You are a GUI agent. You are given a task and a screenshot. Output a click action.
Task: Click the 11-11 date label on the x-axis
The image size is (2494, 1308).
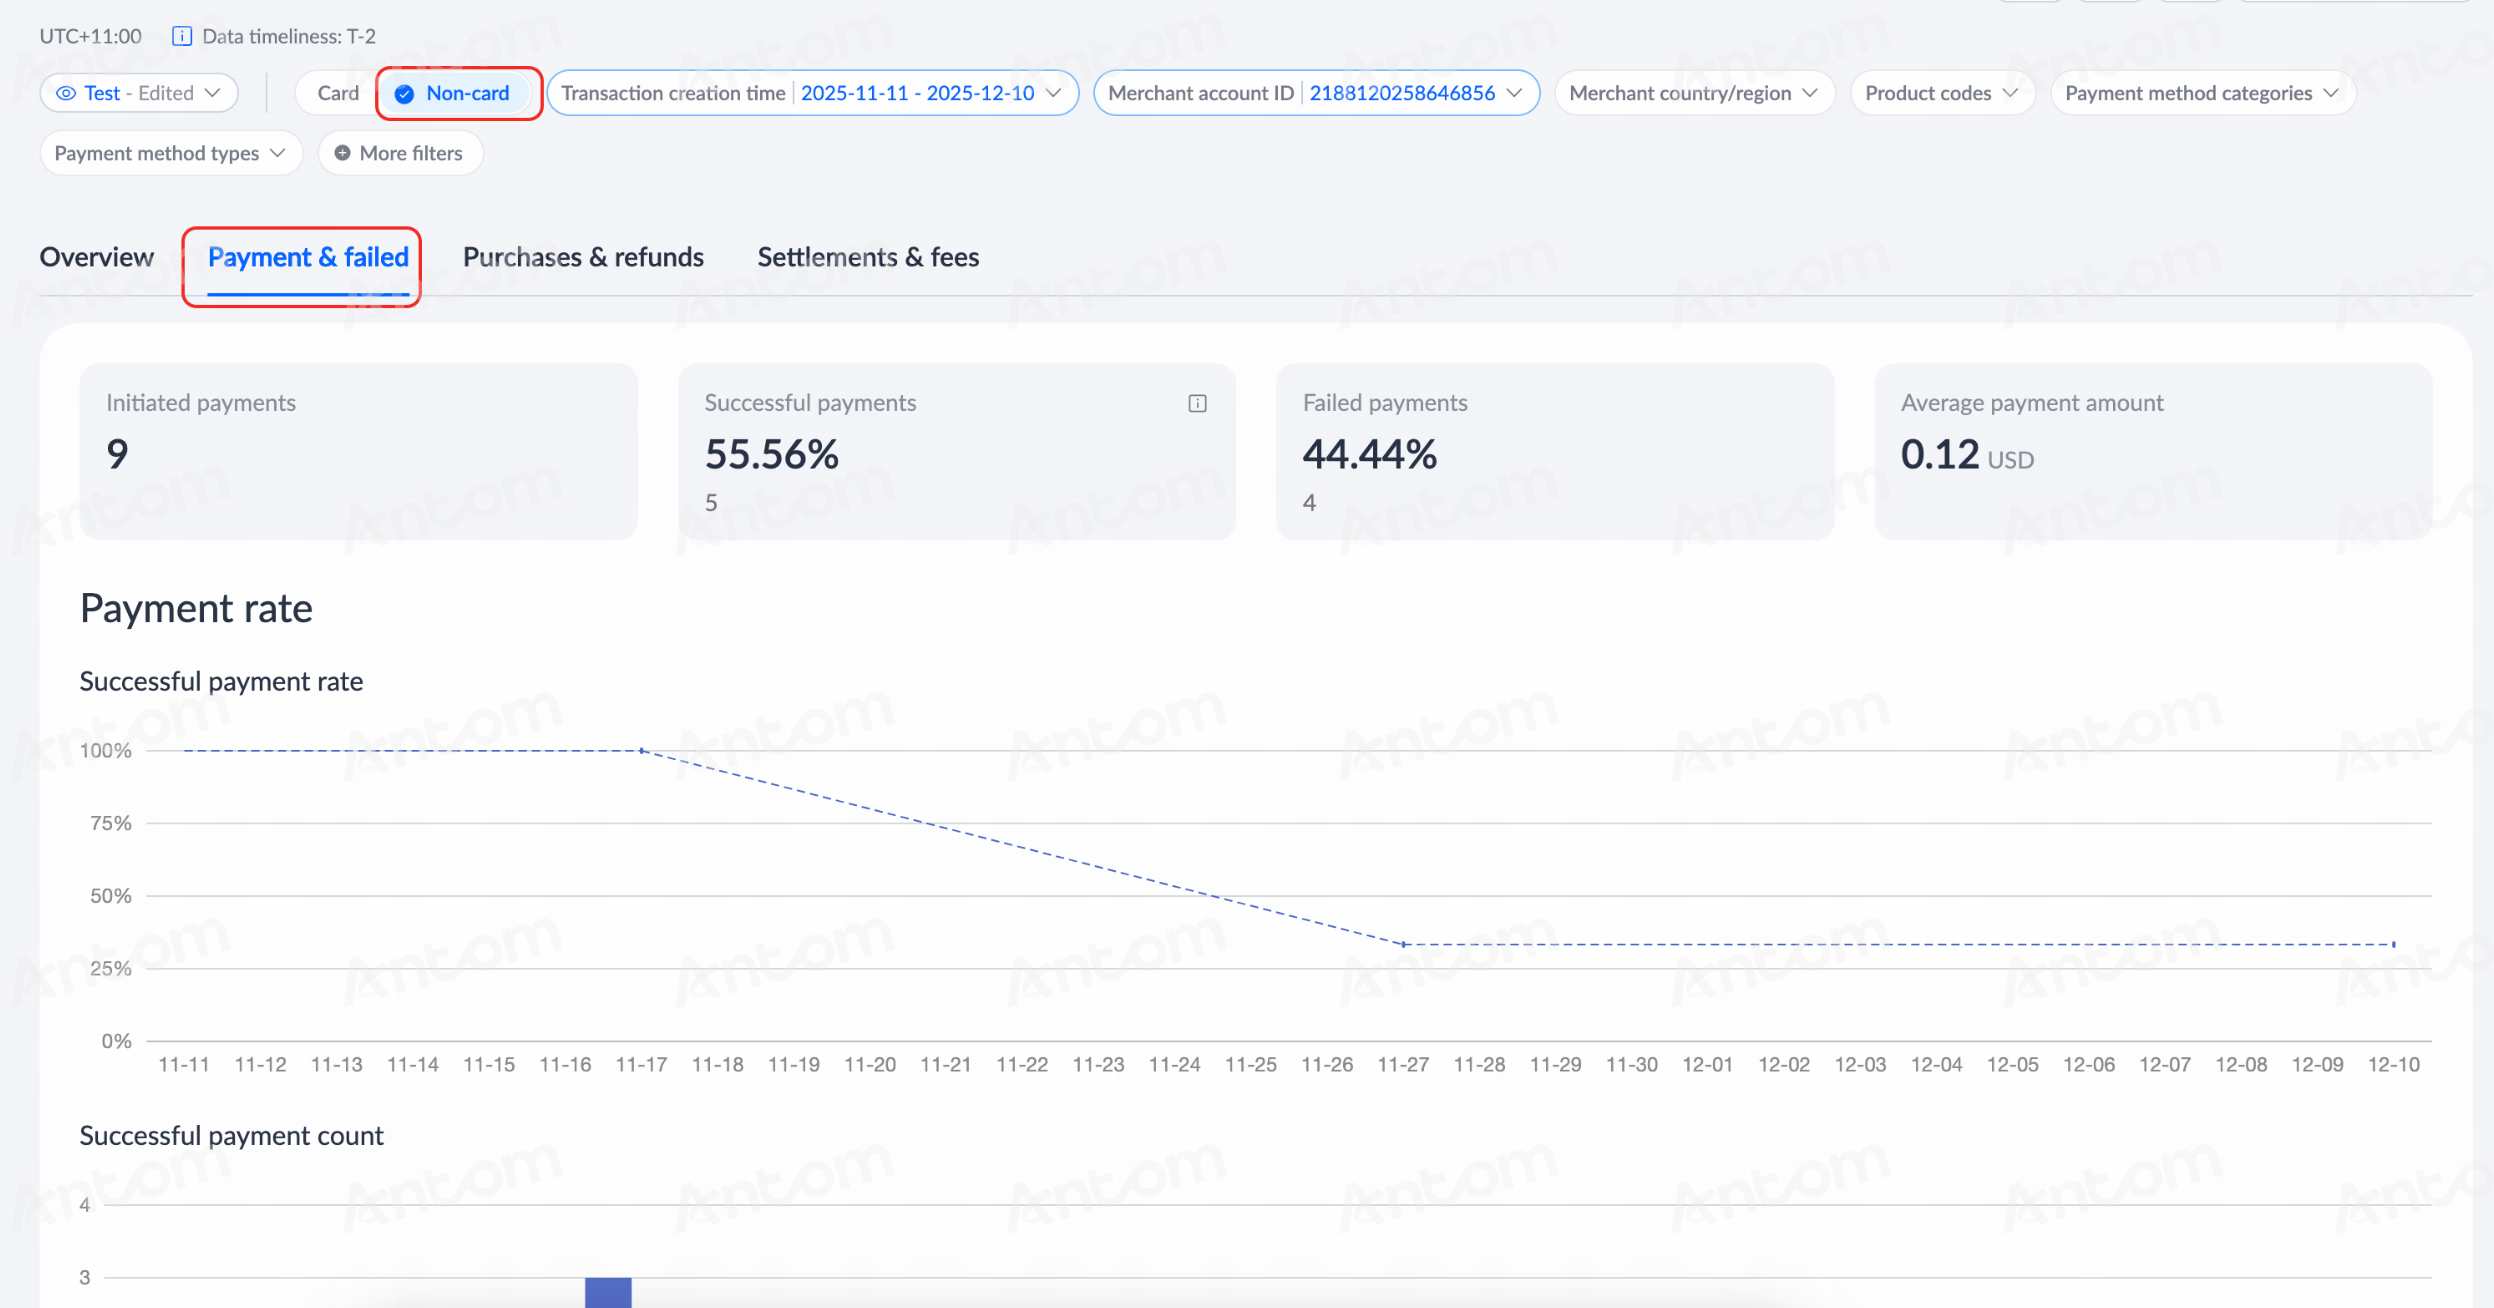click(x=184, y=1064)
